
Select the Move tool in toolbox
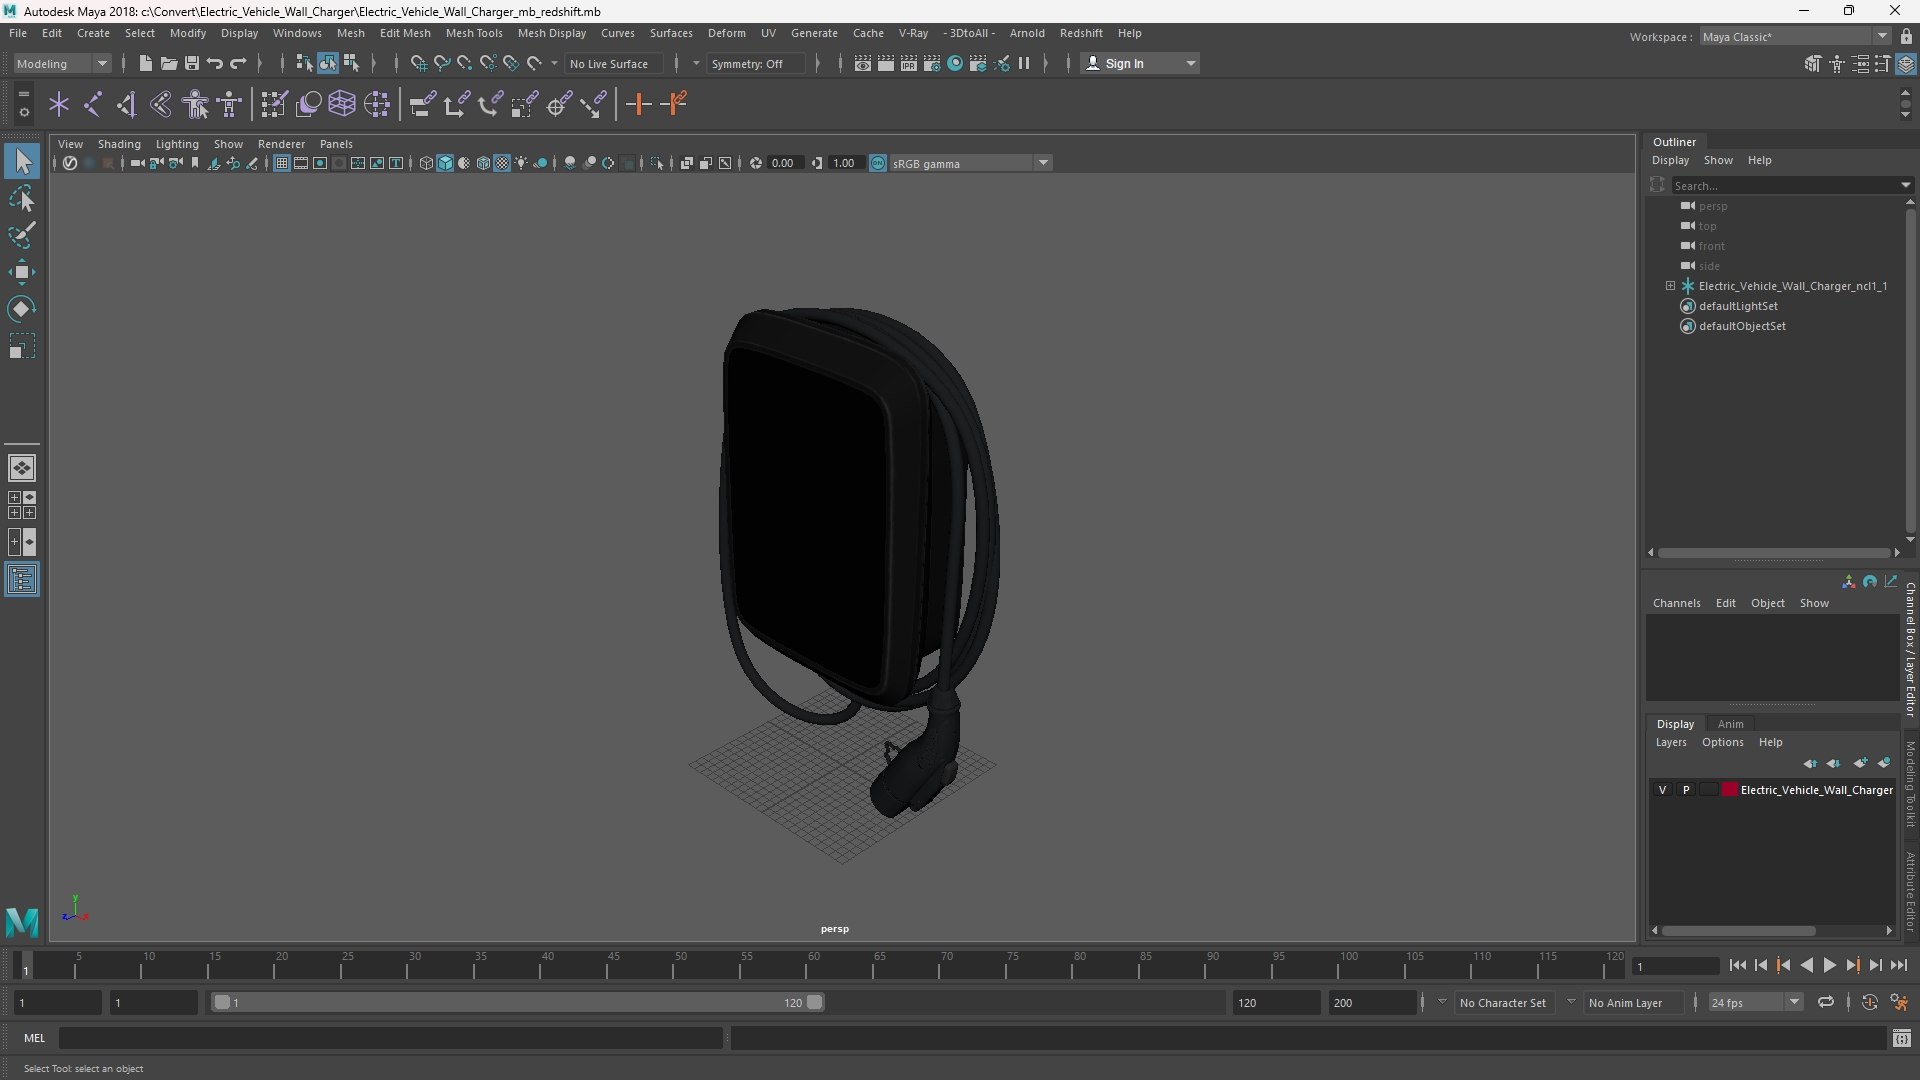pyautogui.click(x=22, y=272)
